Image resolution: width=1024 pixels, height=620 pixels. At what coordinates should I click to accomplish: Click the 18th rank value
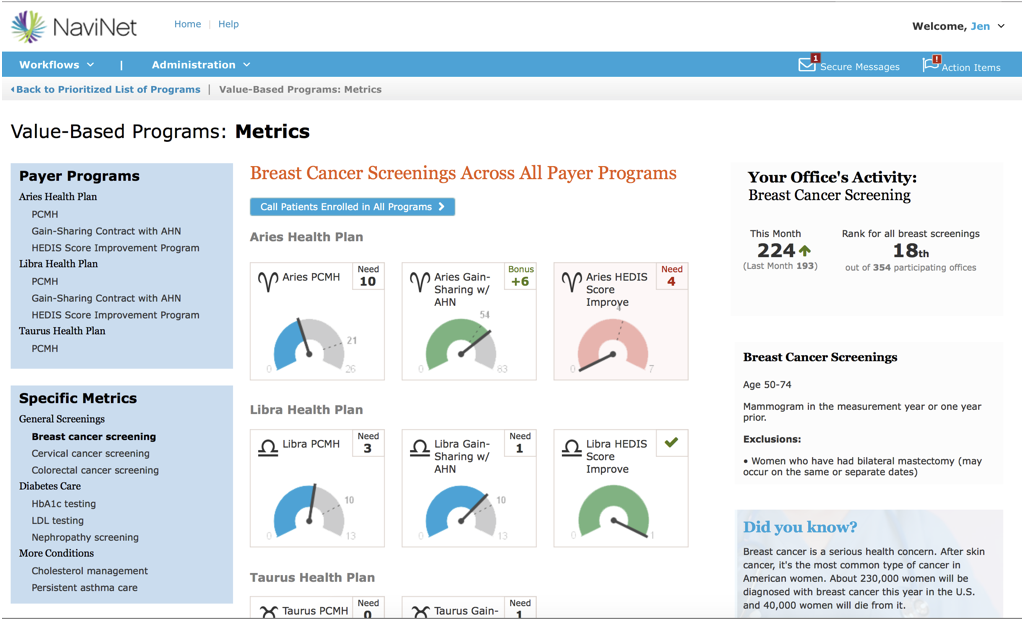pos(910,251)
